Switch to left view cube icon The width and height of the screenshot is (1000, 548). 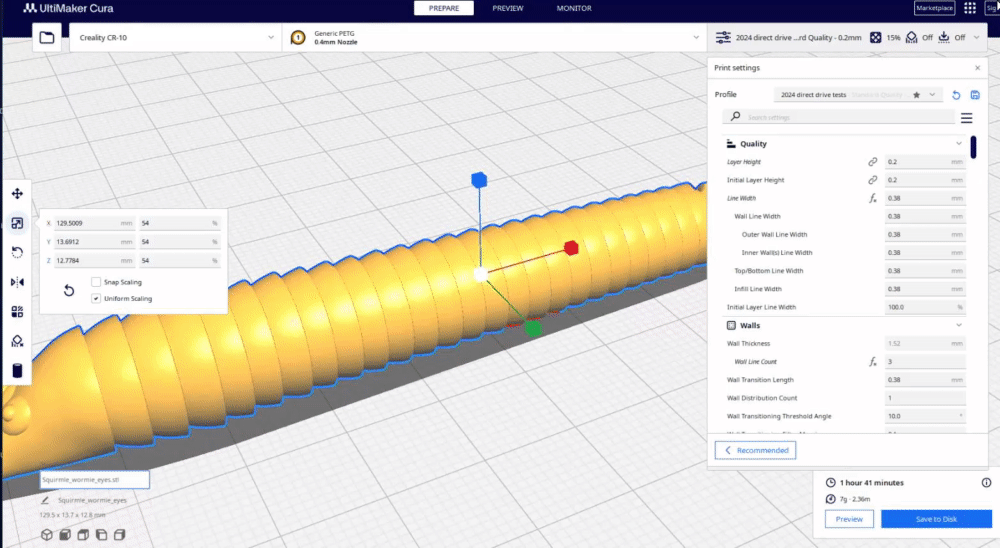click(x=101, y=535)
